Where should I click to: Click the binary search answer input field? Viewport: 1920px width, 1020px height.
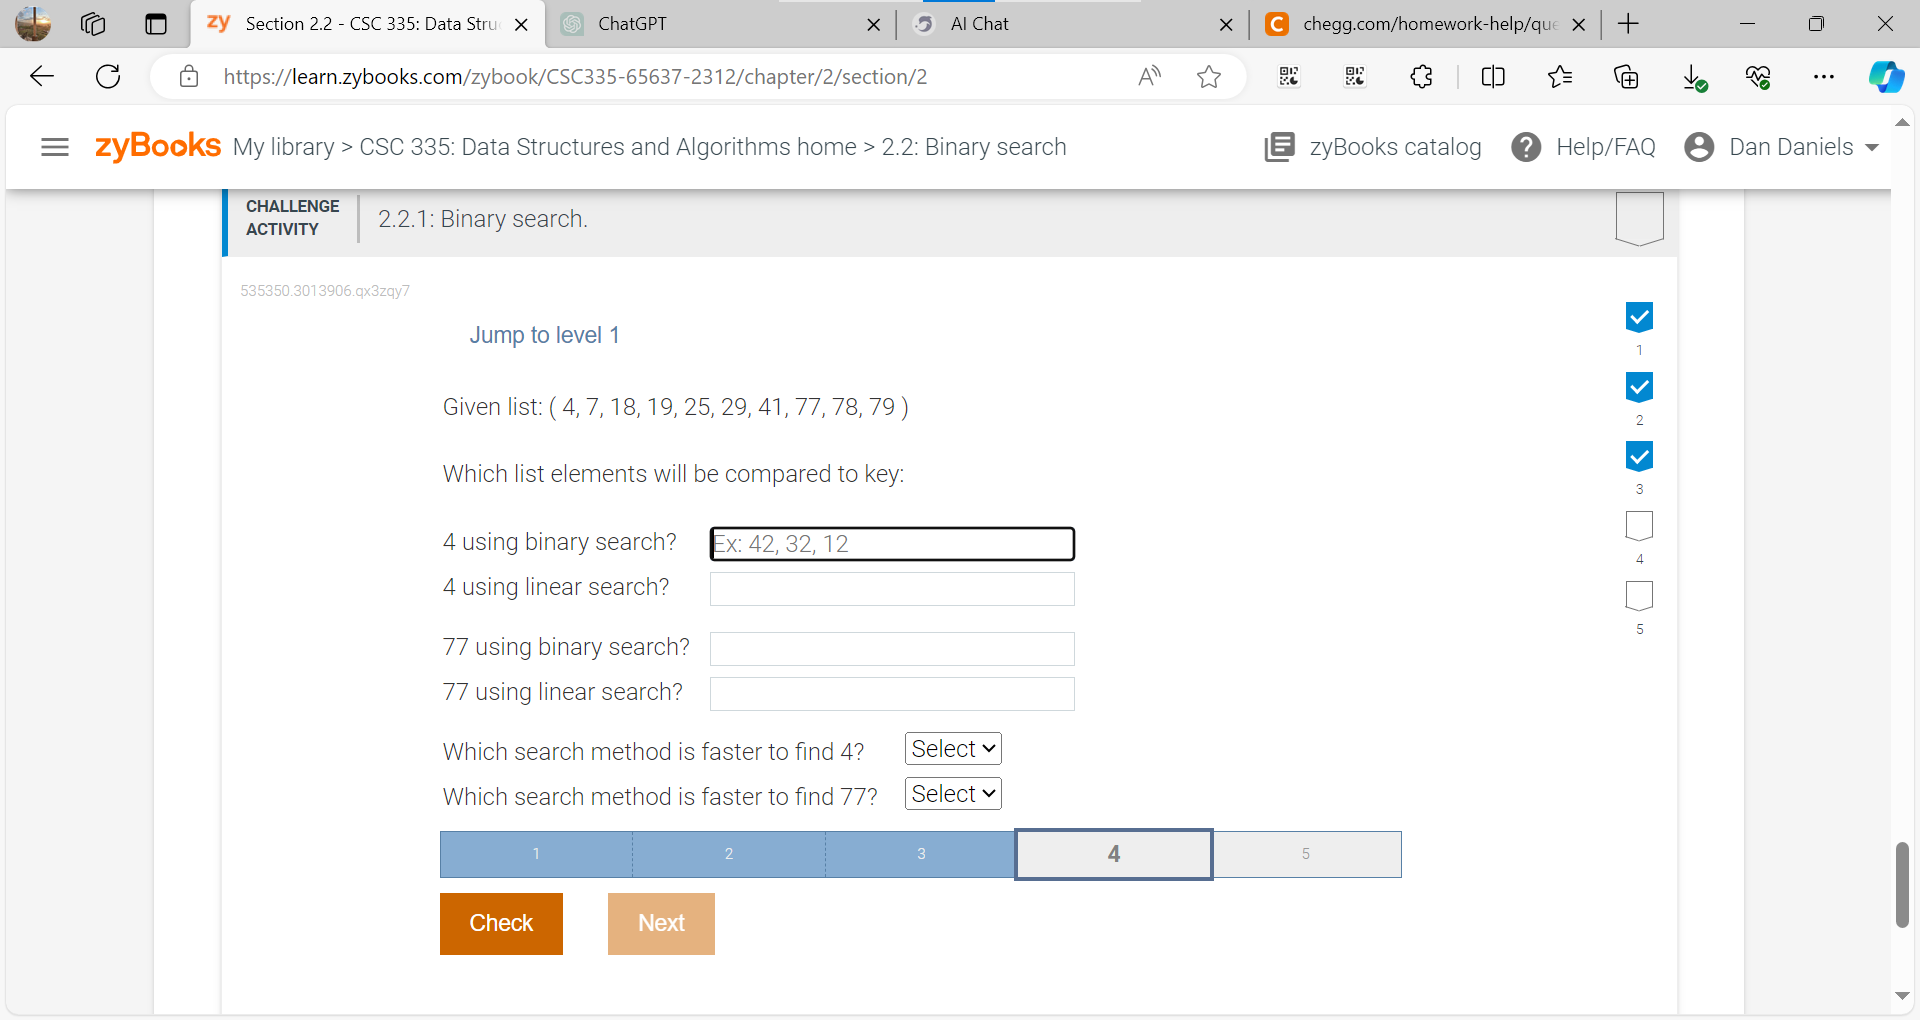tap(891, 543)
